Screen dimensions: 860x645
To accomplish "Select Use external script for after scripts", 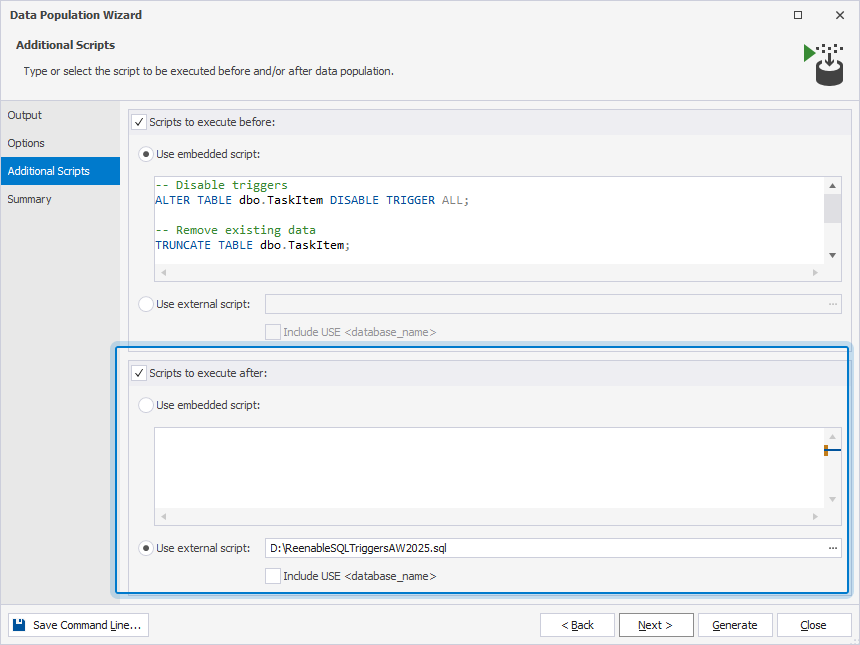I will click(145, 548).
